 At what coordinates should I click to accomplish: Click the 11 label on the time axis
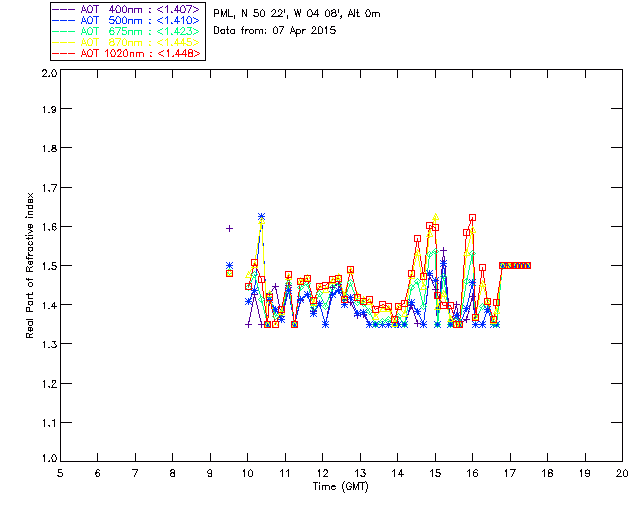[x=285, y=473]
